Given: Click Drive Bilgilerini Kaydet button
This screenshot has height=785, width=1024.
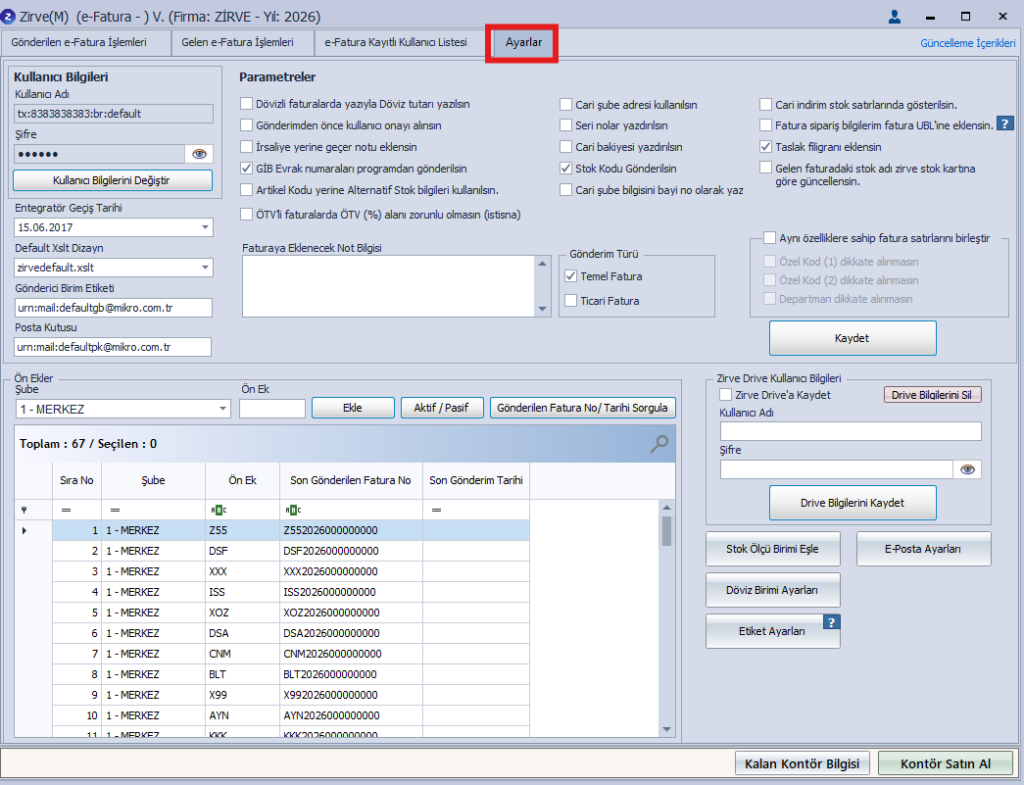Looking at the screenshot, I should [x=852, y=503].
